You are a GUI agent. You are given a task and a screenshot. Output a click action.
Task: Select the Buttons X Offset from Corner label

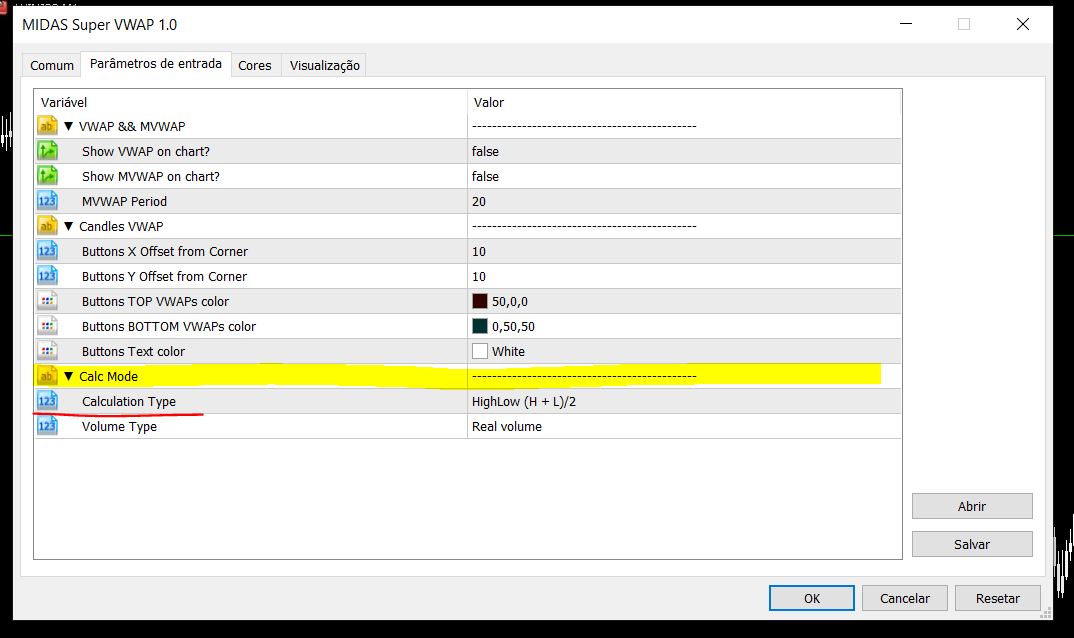pos(164,251)
